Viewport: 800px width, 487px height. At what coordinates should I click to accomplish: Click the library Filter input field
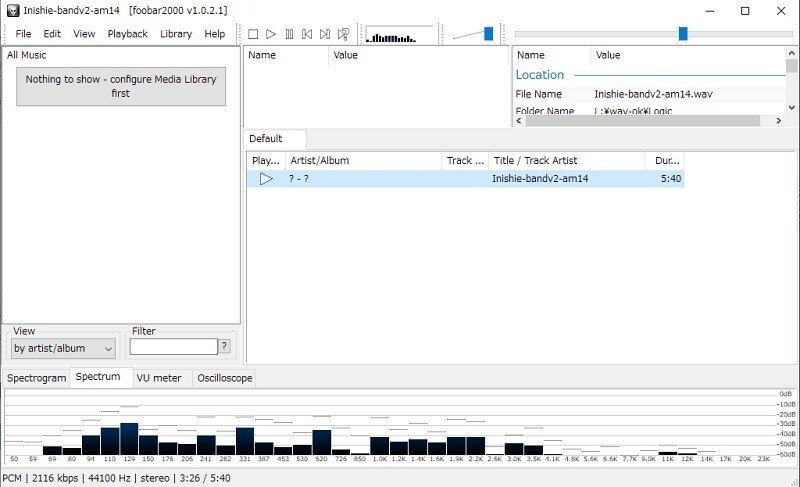tap(173, 347)
